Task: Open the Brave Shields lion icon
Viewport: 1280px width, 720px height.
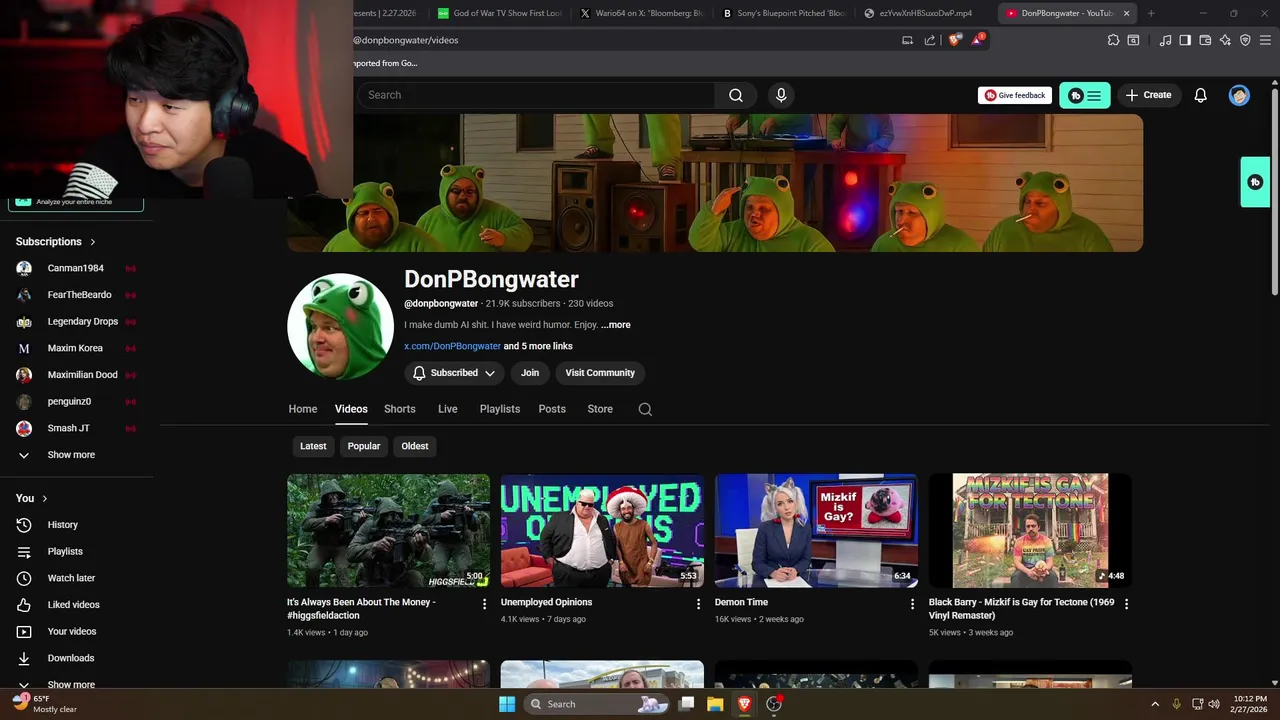Action: (954, 40)
